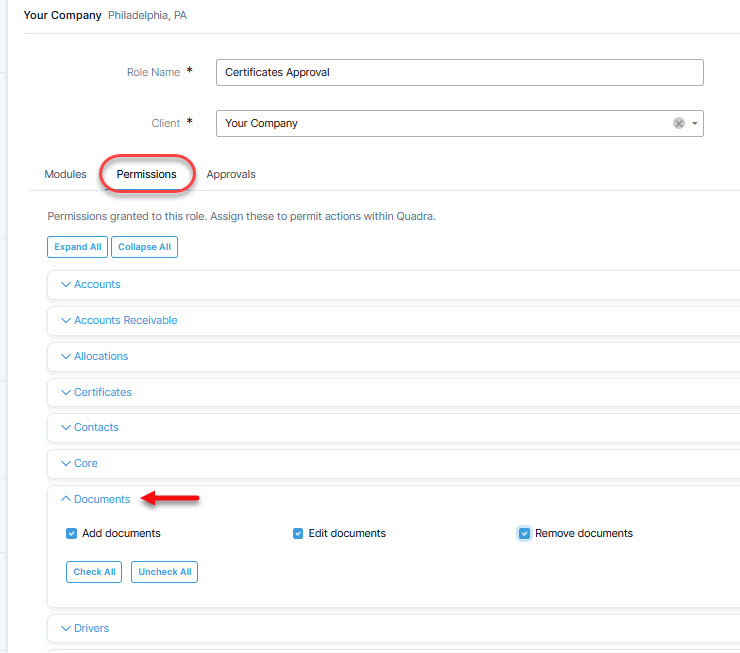Expand the Accounts Receivable section
This screenshot has width=740, height=653.
(x=124, y=321)
